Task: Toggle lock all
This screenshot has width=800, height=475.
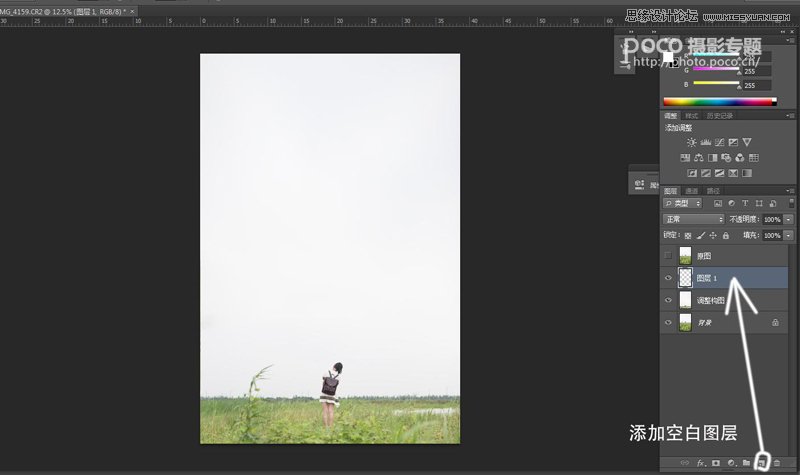Action: click(x=726, y=235)
